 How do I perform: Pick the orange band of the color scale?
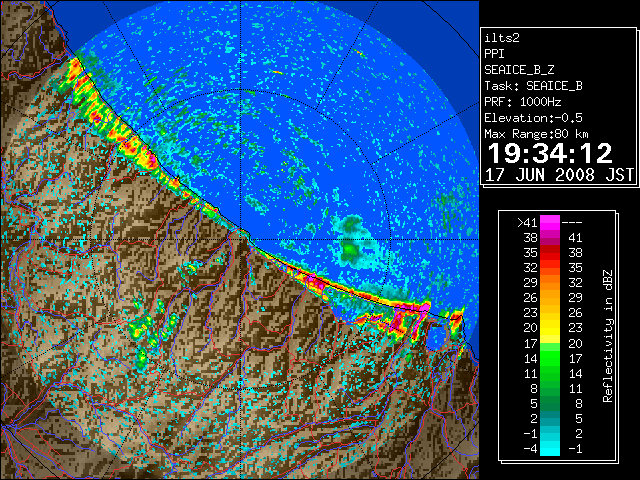(x=550, y=283)
